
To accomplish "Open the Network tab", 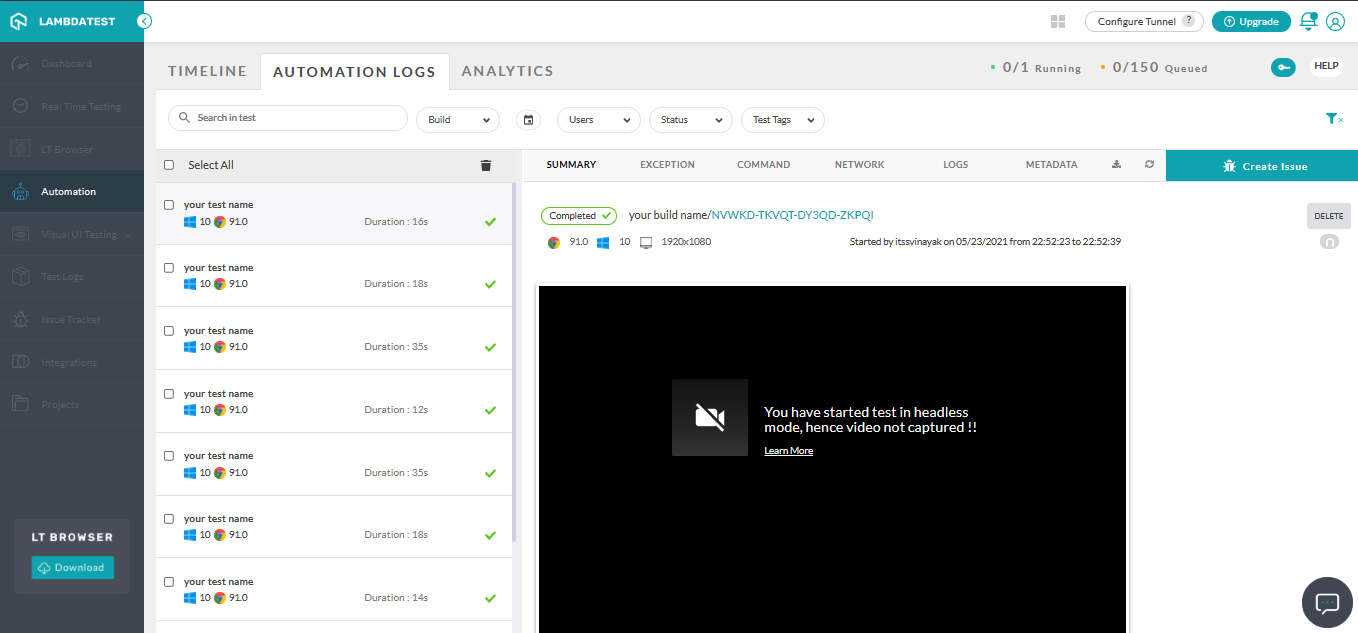I will [859, 165].
